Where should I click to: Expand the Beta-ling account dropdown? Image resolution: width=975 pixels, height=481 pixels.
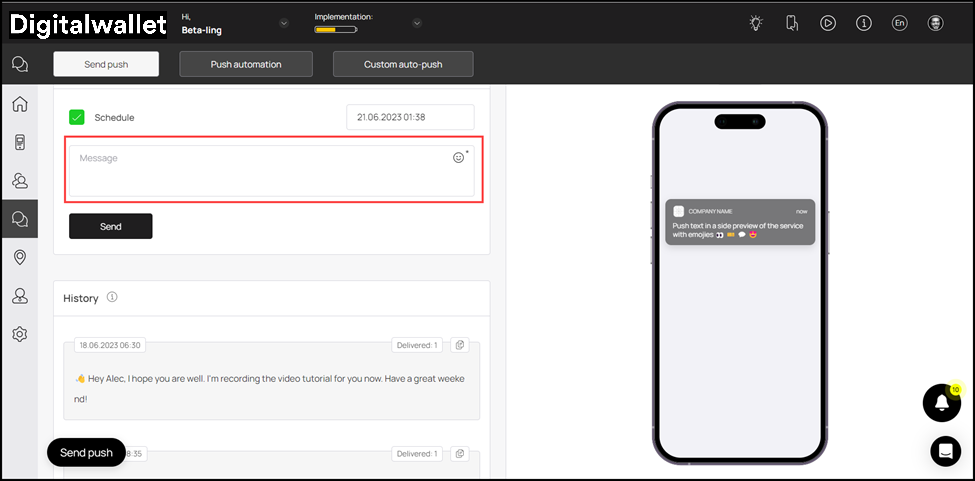[x=284, y=23]
